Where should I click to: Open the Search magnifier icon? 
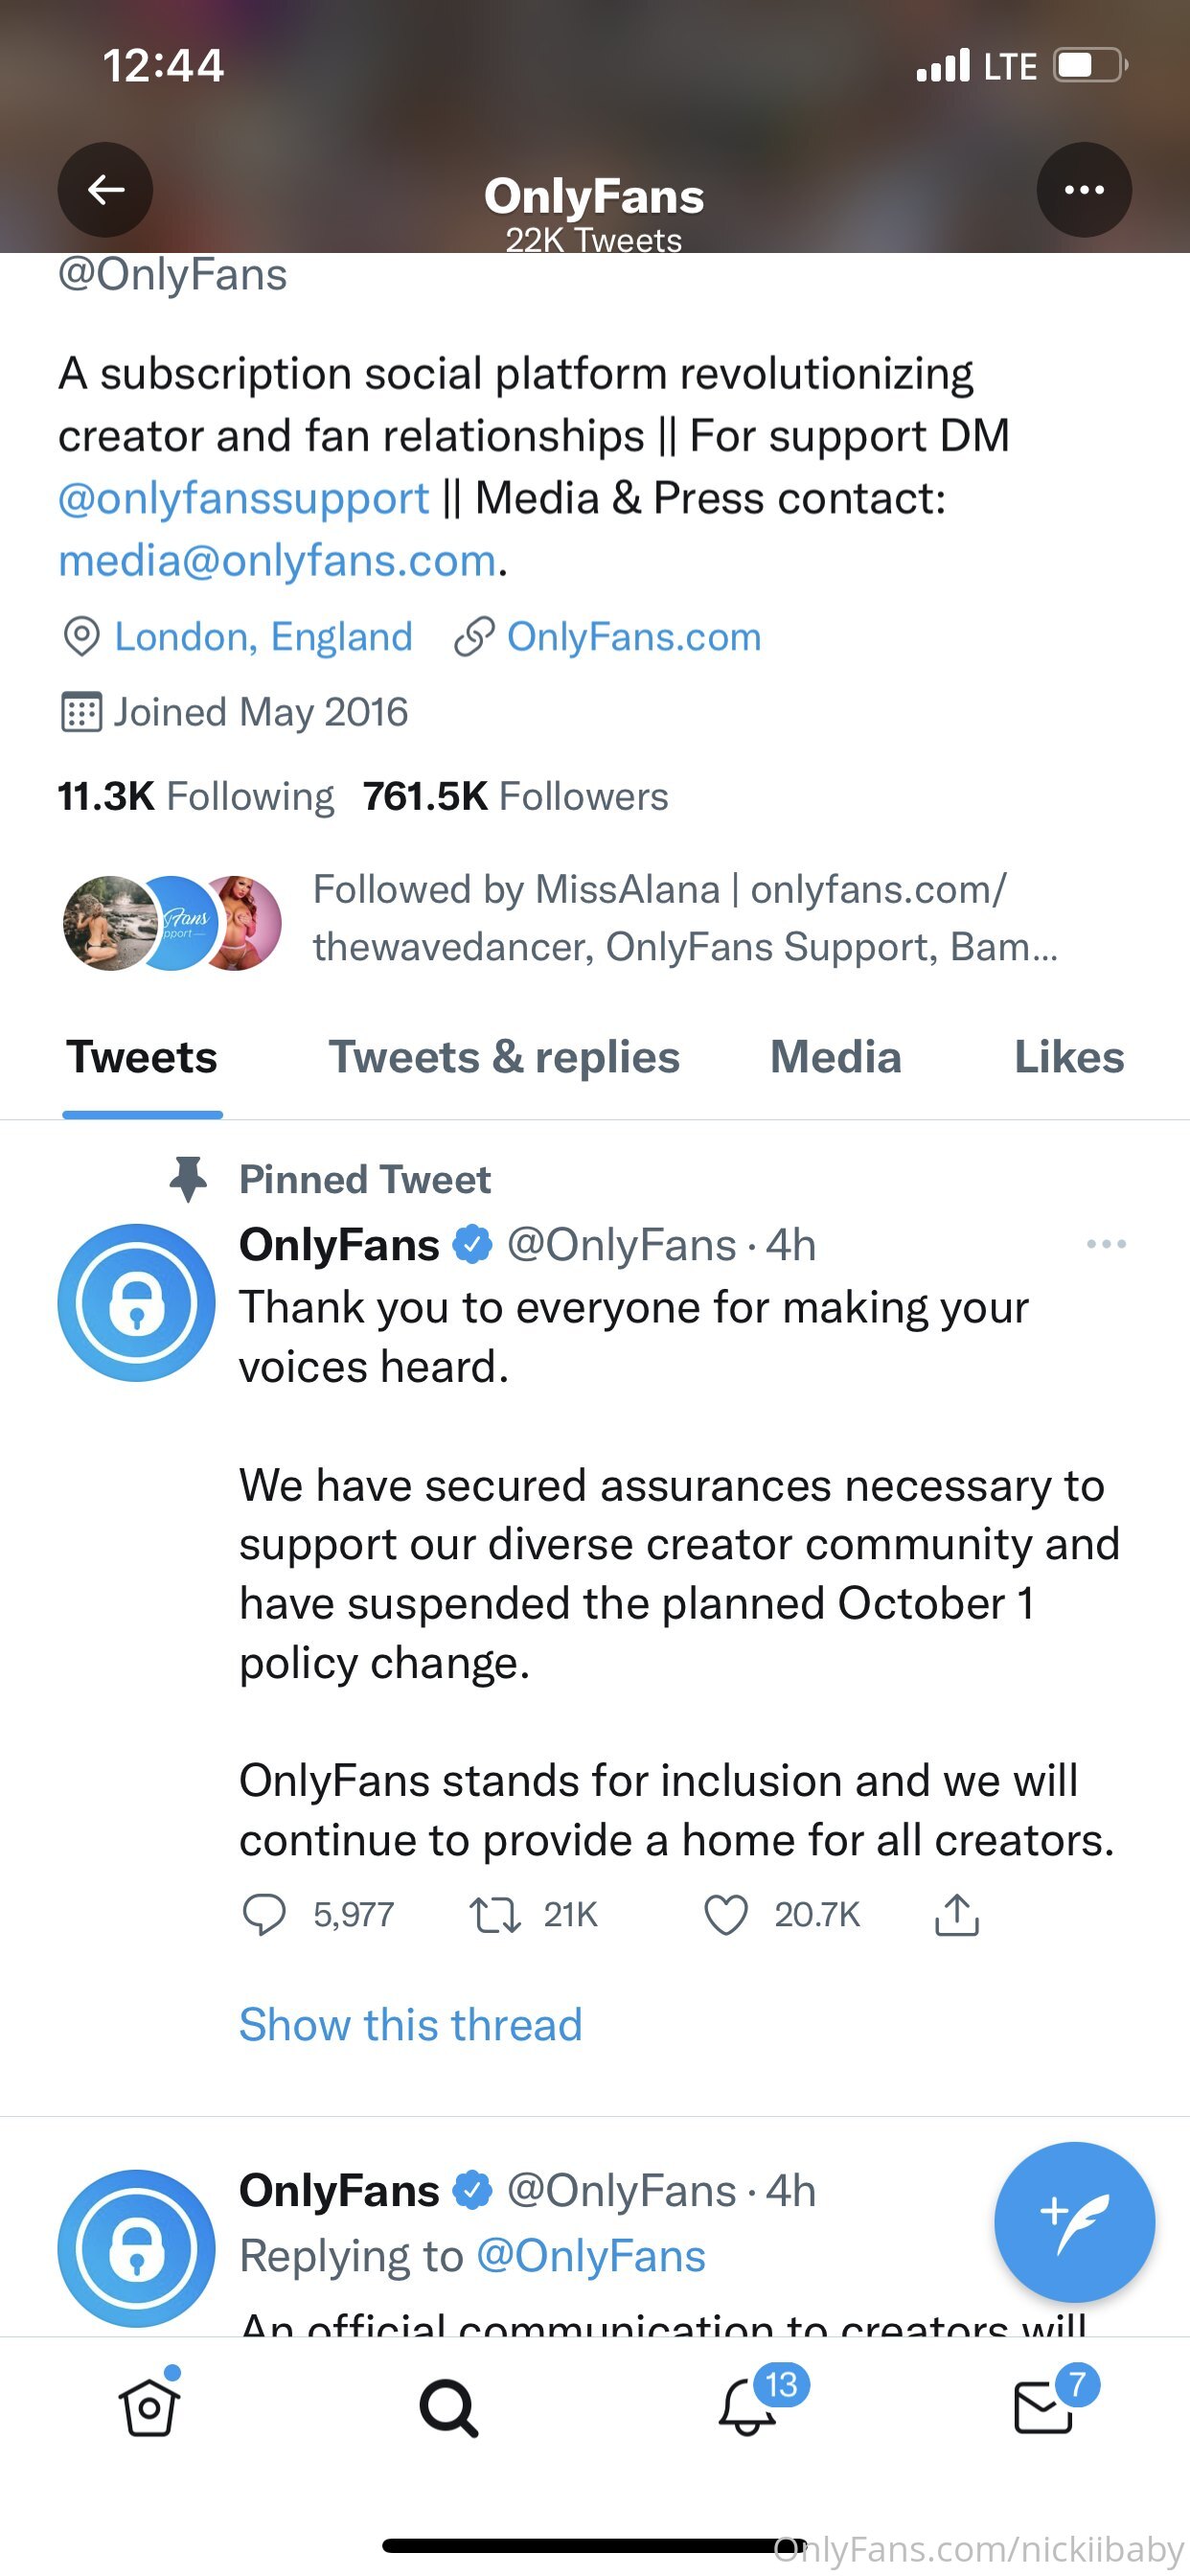pyautogui.click(x=448, y=2407)
